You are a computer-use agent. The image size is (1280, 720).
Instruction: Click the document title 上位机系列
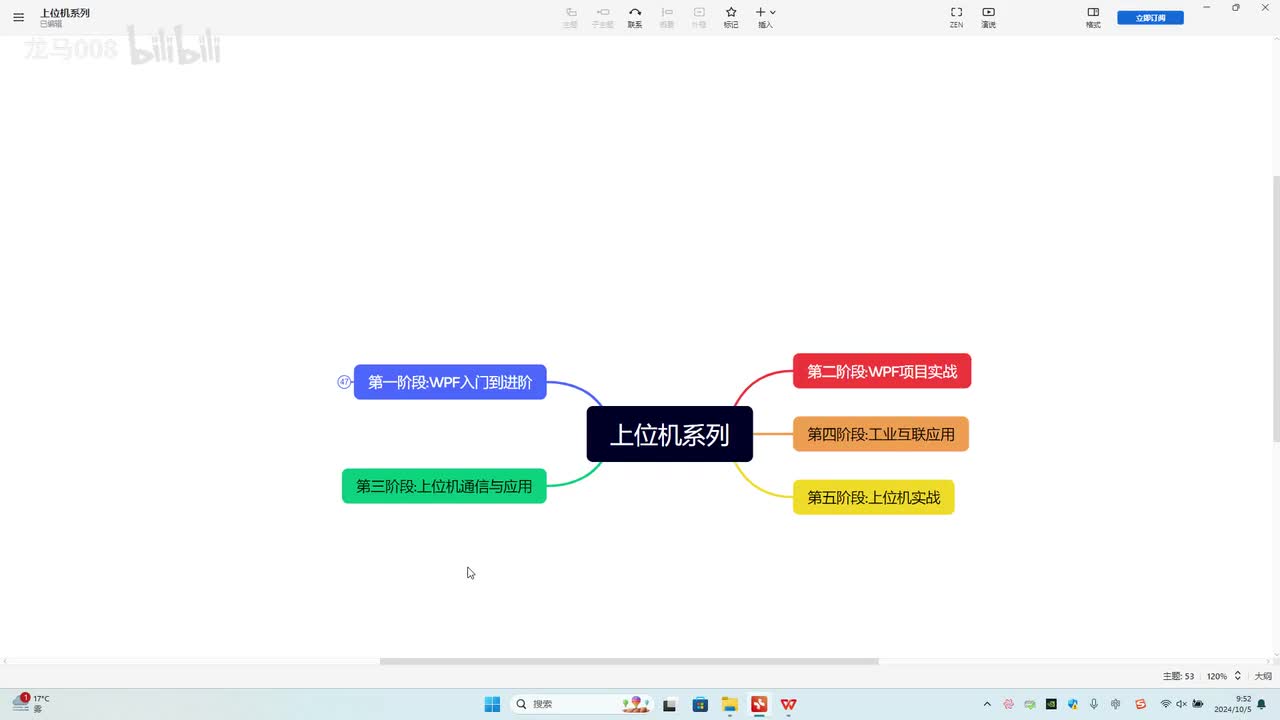[65, 13]
